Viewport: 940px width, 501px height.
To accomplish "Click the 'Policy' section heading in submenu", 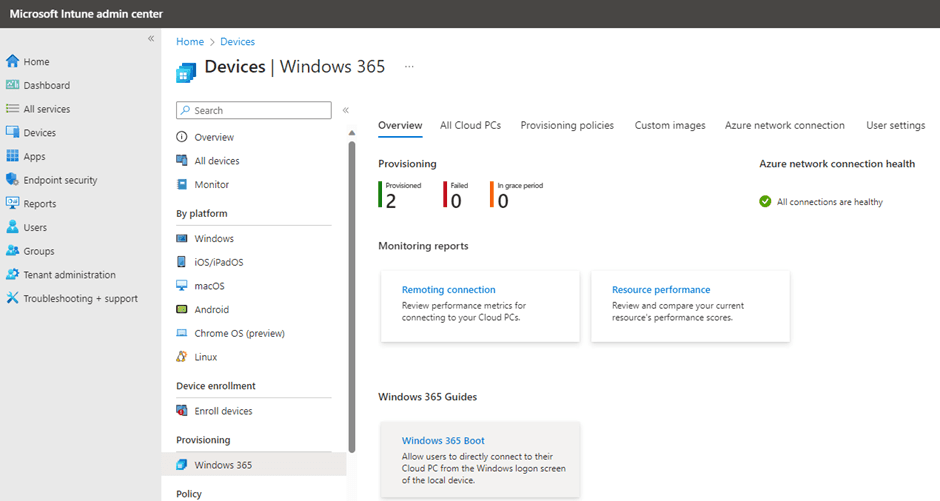I will click(189, 494).
